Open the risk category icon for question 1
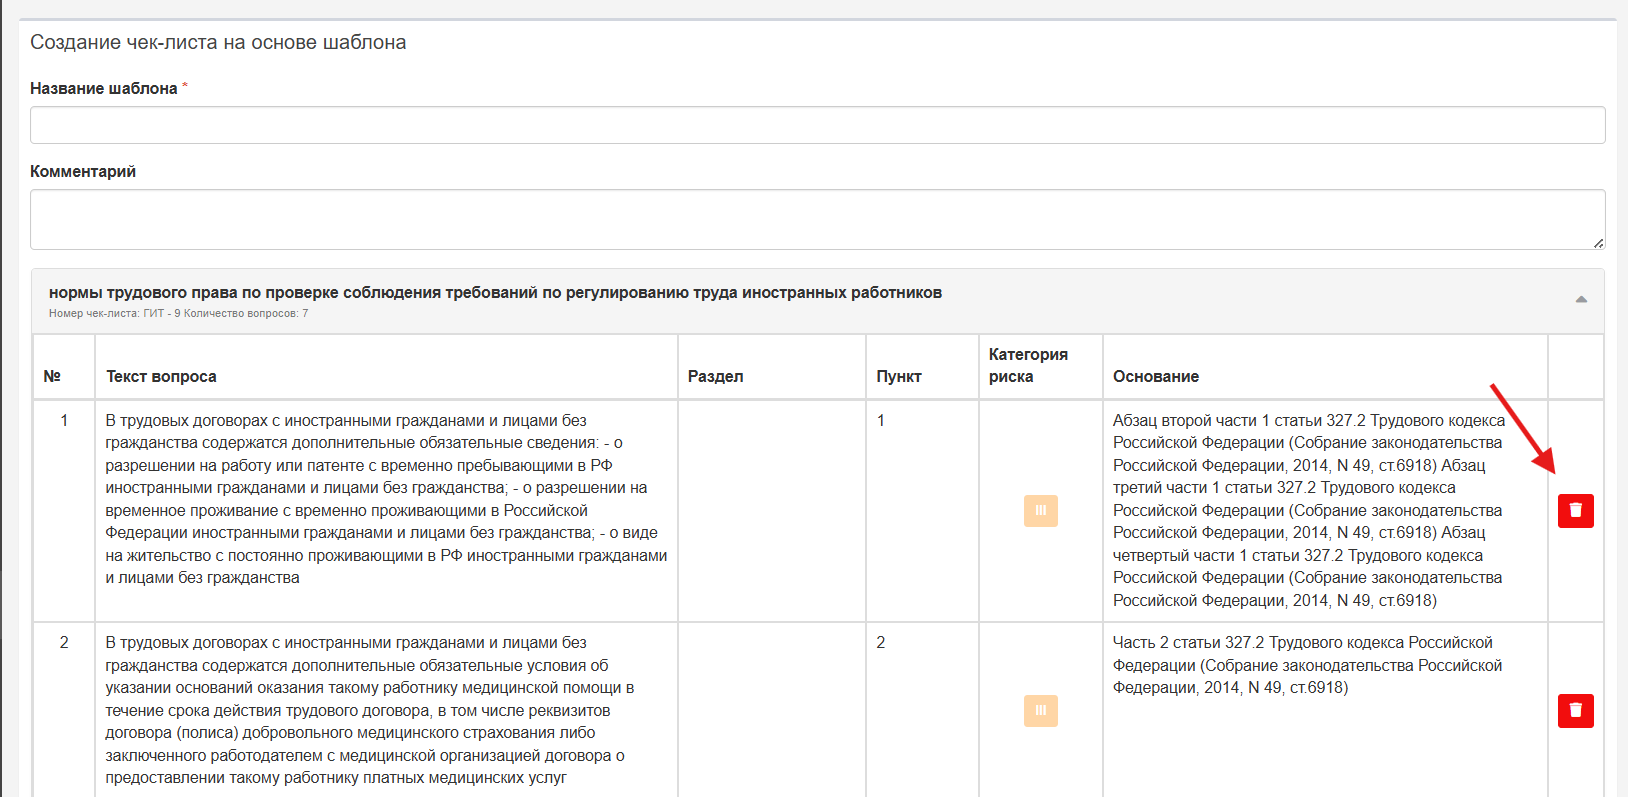The height and width of the screenshot is (797, 1628). [x=1040, y=511]
